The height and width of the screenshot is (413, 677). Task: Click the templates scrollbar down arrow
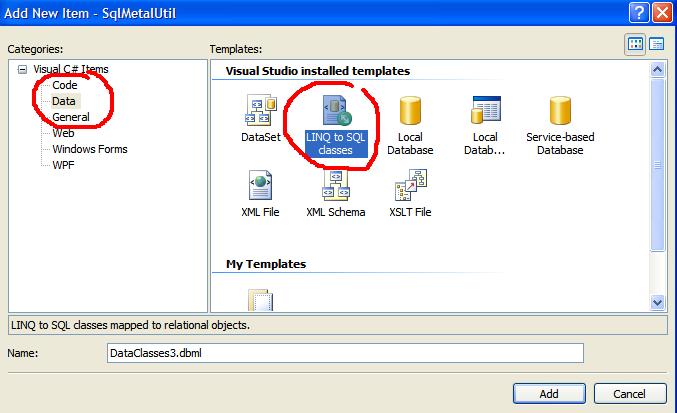coord(657,303)
